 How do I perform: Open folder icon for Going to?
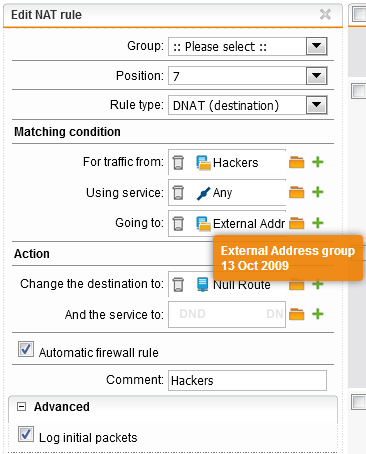(x=296, y=223)
